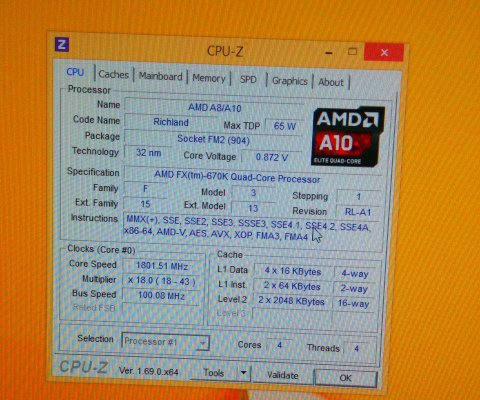Click the AMD A10 processor logo

[348, 136]
